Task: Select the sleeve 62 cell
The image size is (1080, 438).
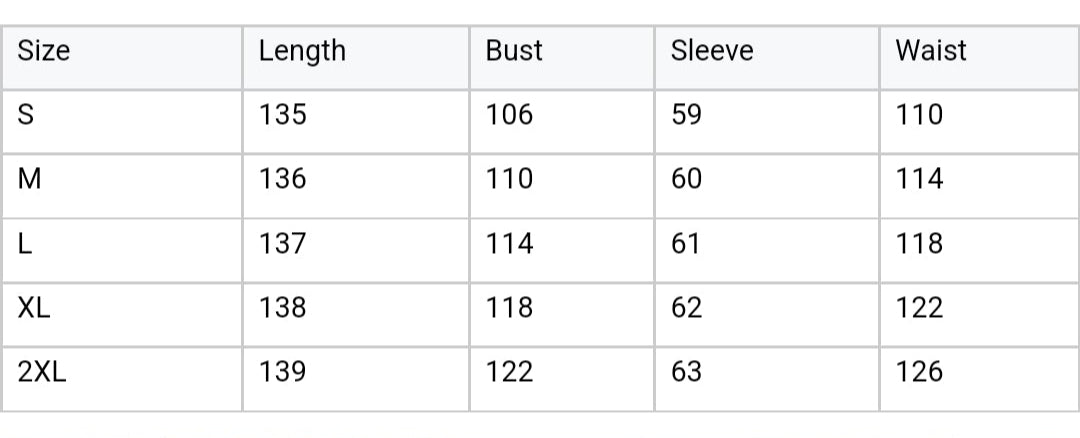Action: click(687, 307)
